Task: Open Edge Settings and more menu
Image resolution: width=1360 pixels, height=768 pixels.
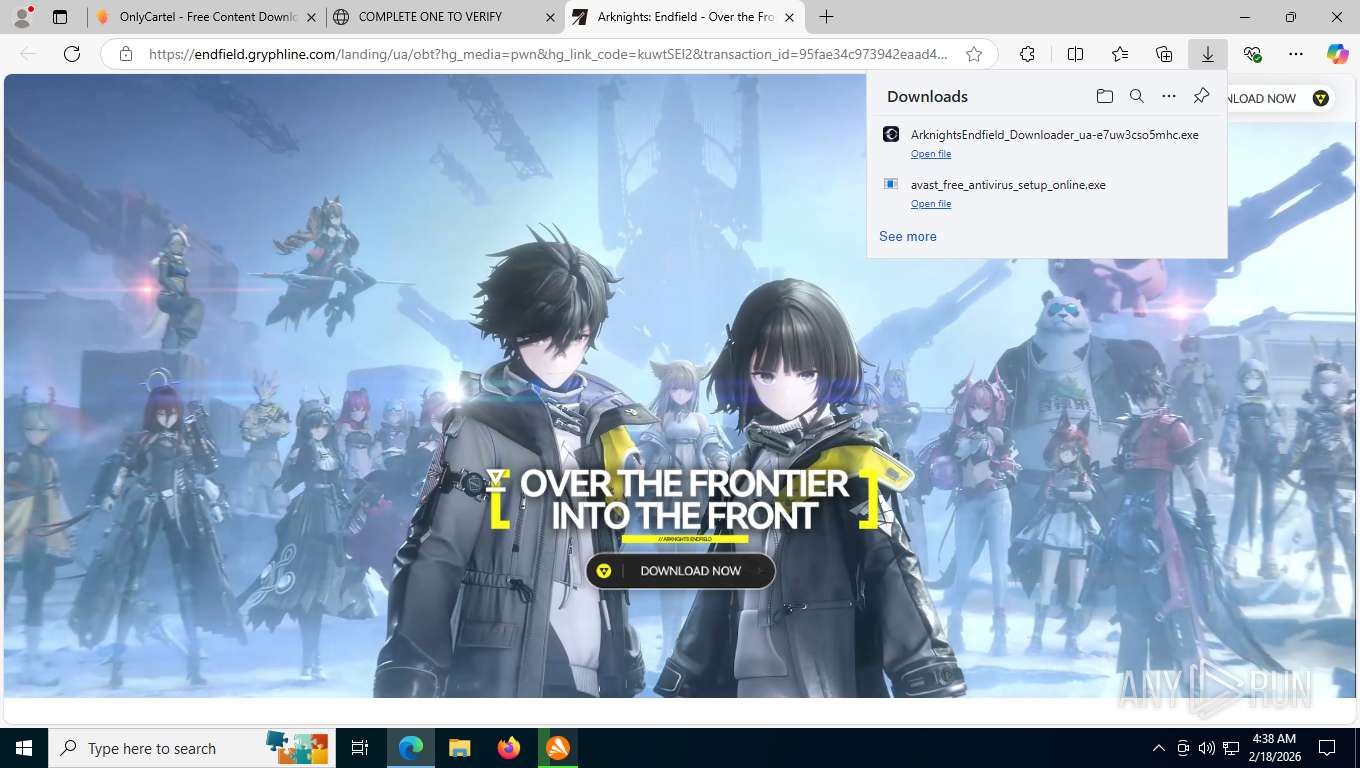Action: point(1296,54)
